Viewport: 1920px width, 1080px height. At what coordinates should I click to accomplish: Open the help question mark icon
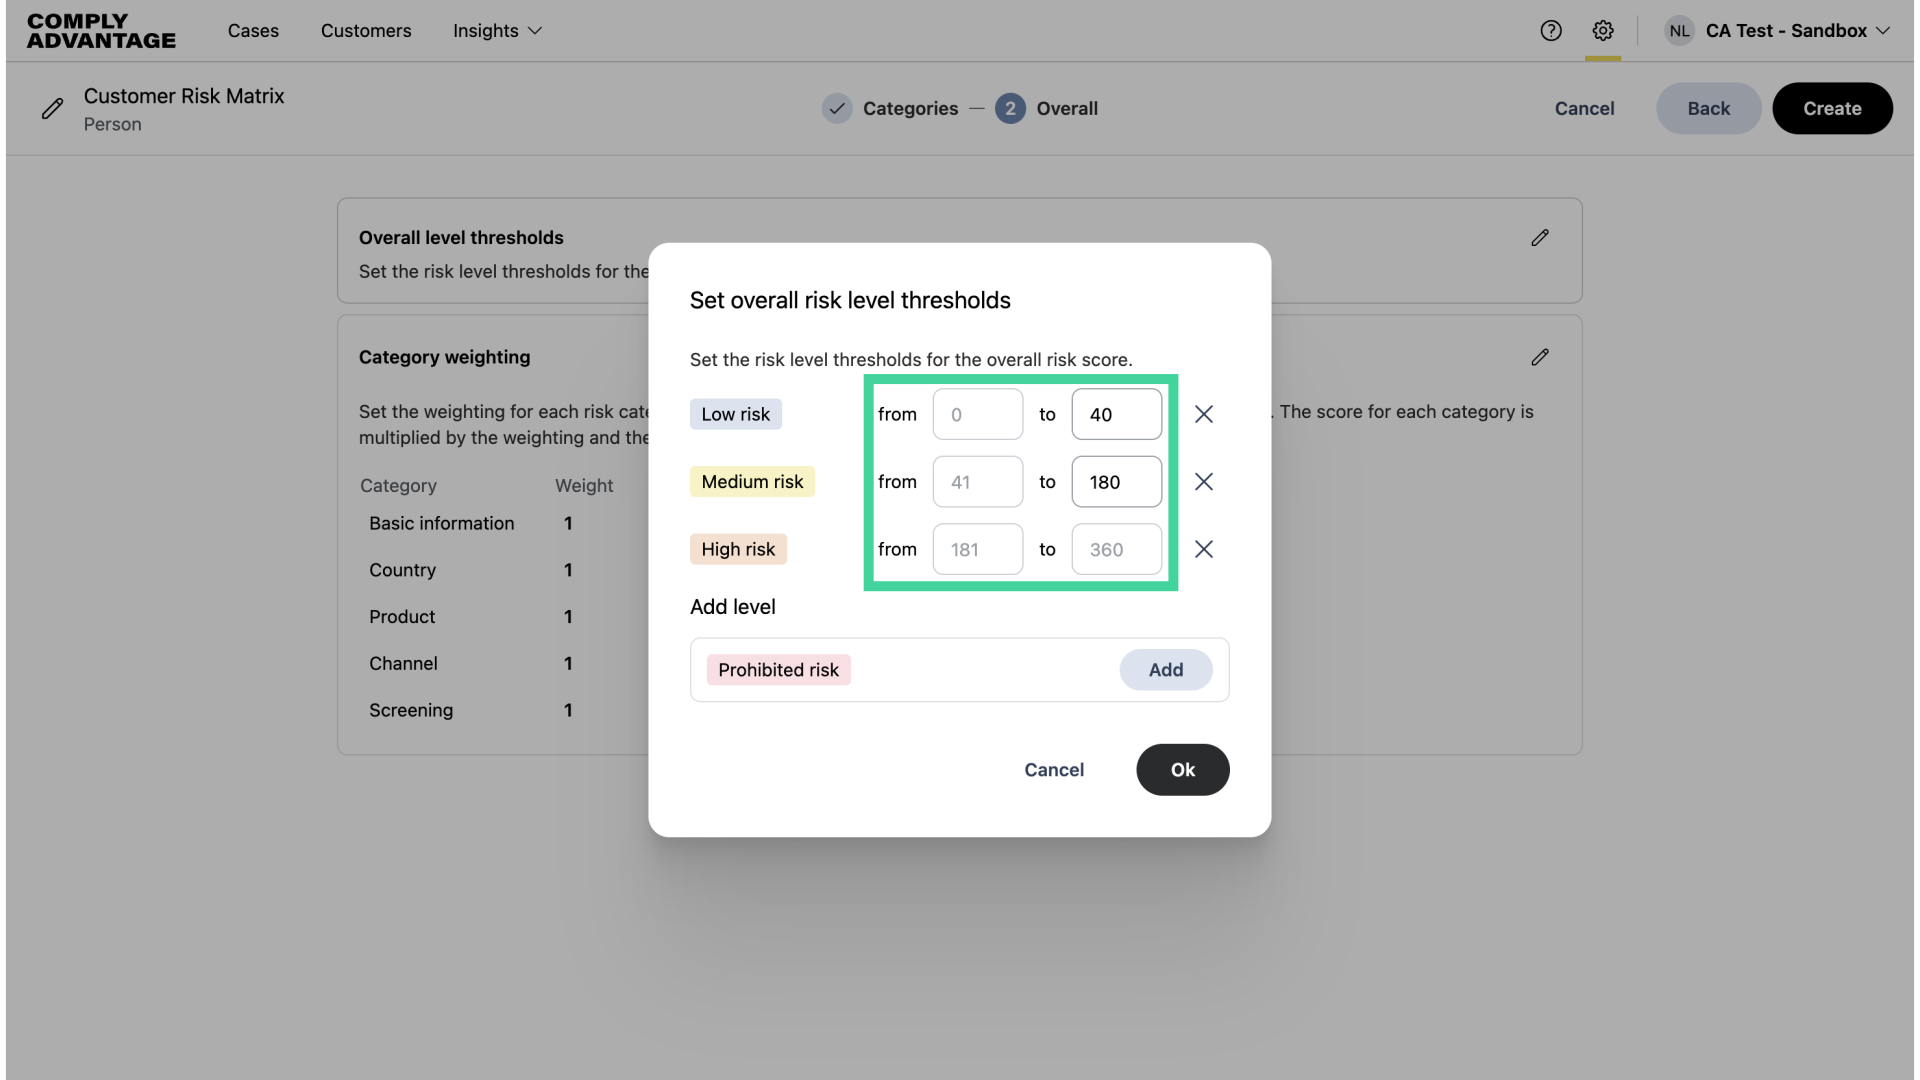coord(1551,31)
